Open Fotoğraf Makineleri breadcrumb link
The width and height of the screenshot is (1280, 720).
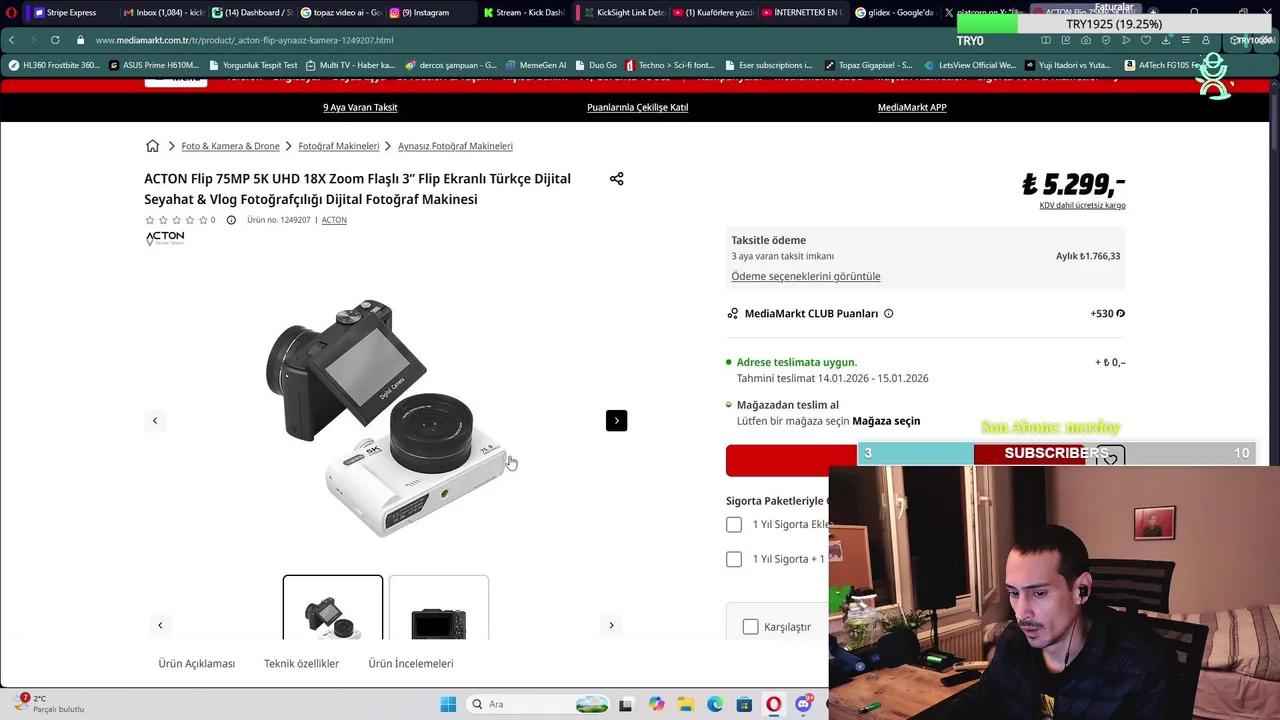[339, 146]
